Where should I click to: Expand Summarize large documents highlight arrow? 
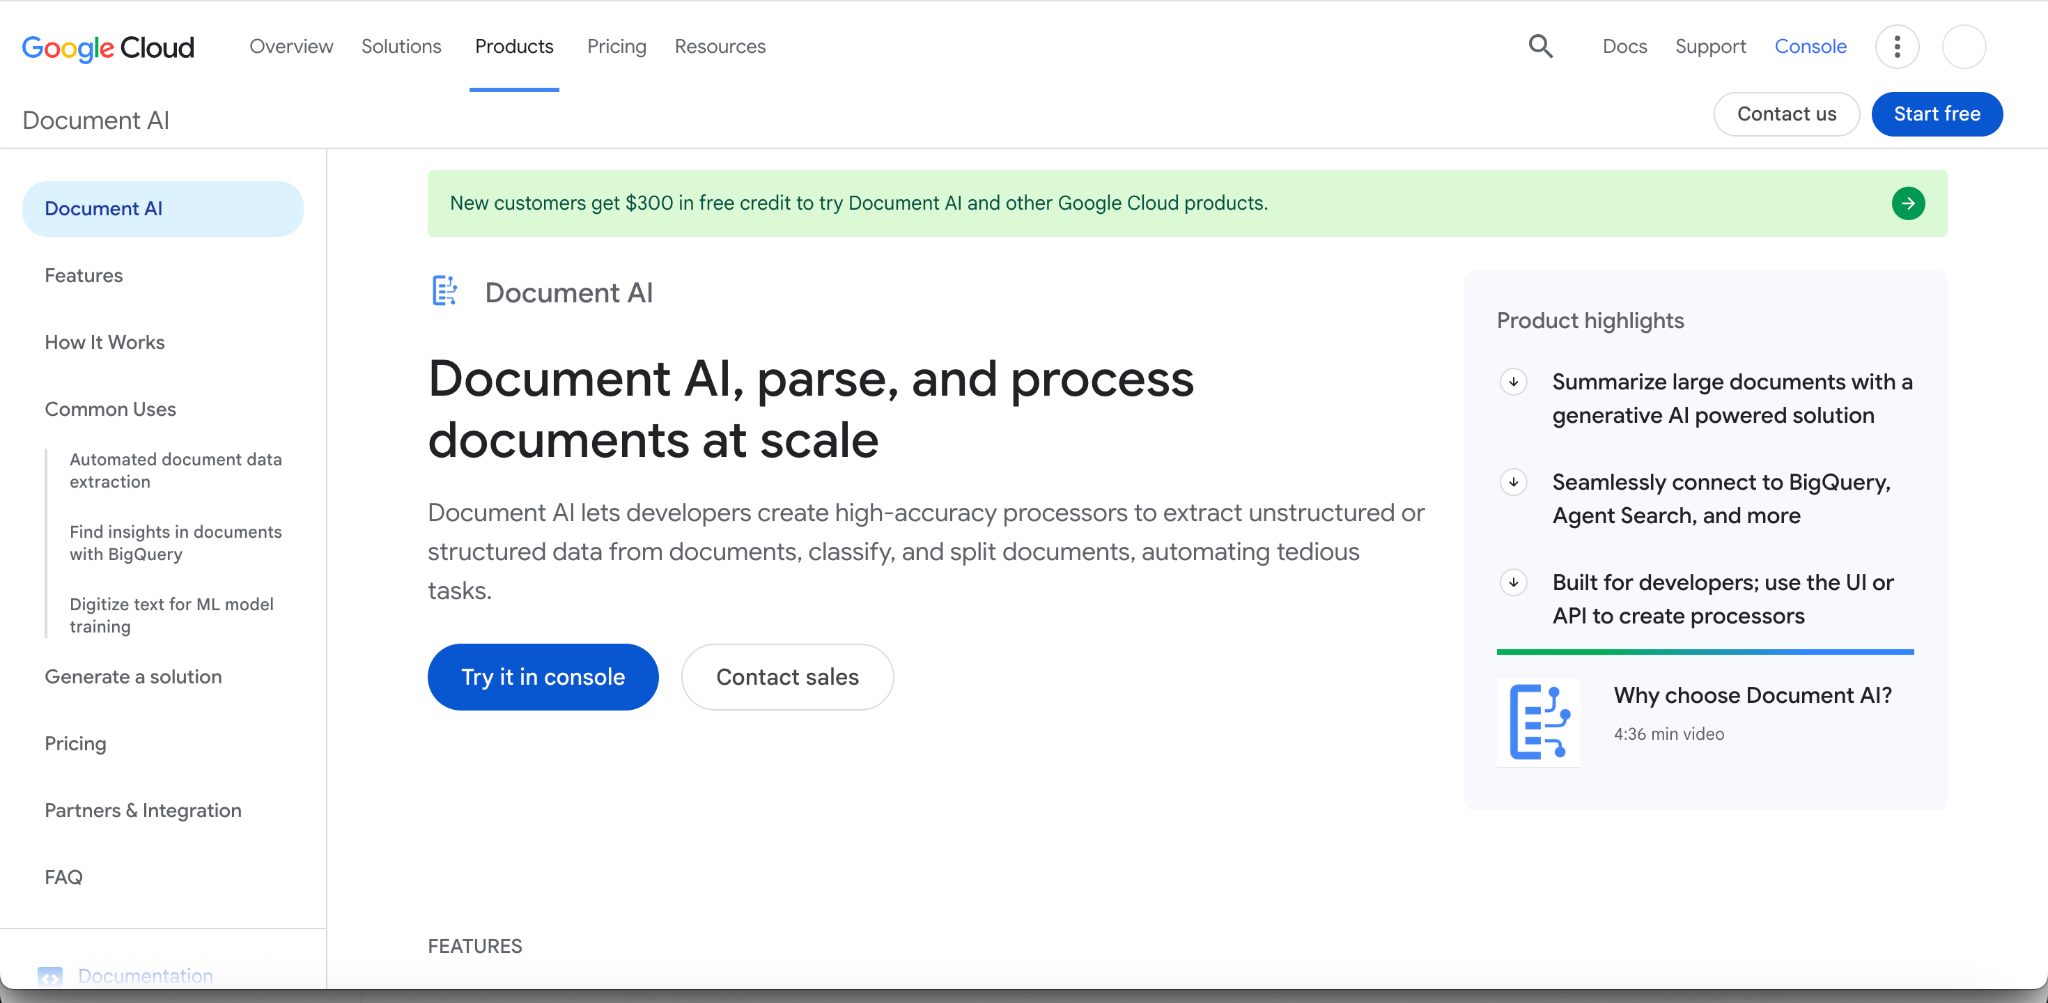pyautogui.click(x=1514, y=382)
